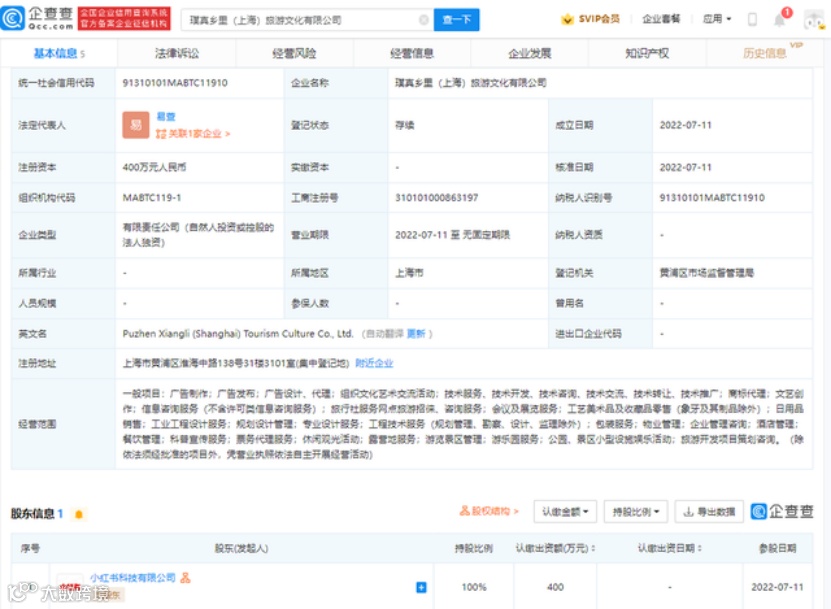Image resolution: width=831 pixels, height=609 pixels.
Task: Sort by the 认缴出资额(万元) column header
Action: [555, 548]
